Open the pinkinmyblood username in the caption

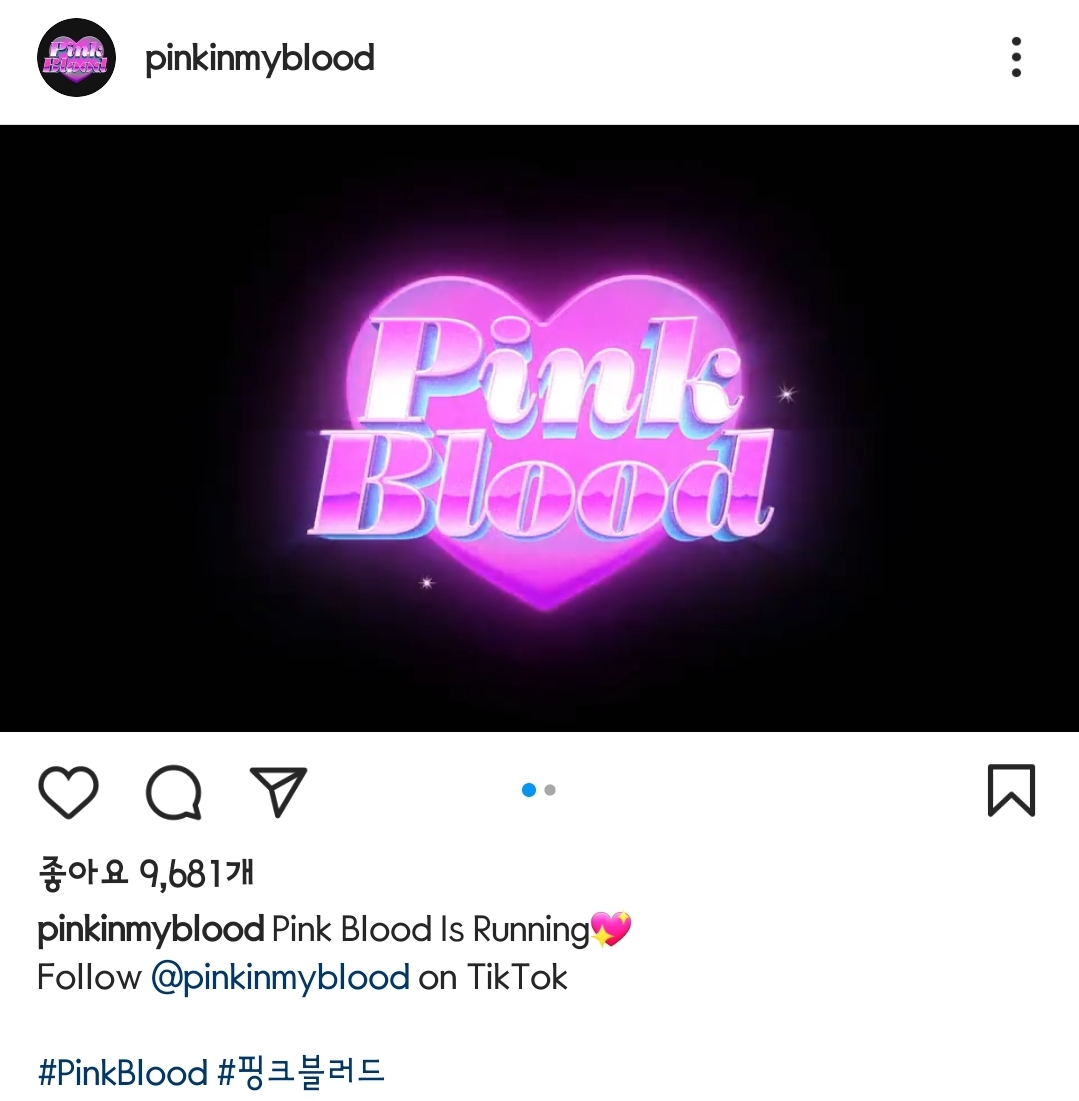coord(150,930)
